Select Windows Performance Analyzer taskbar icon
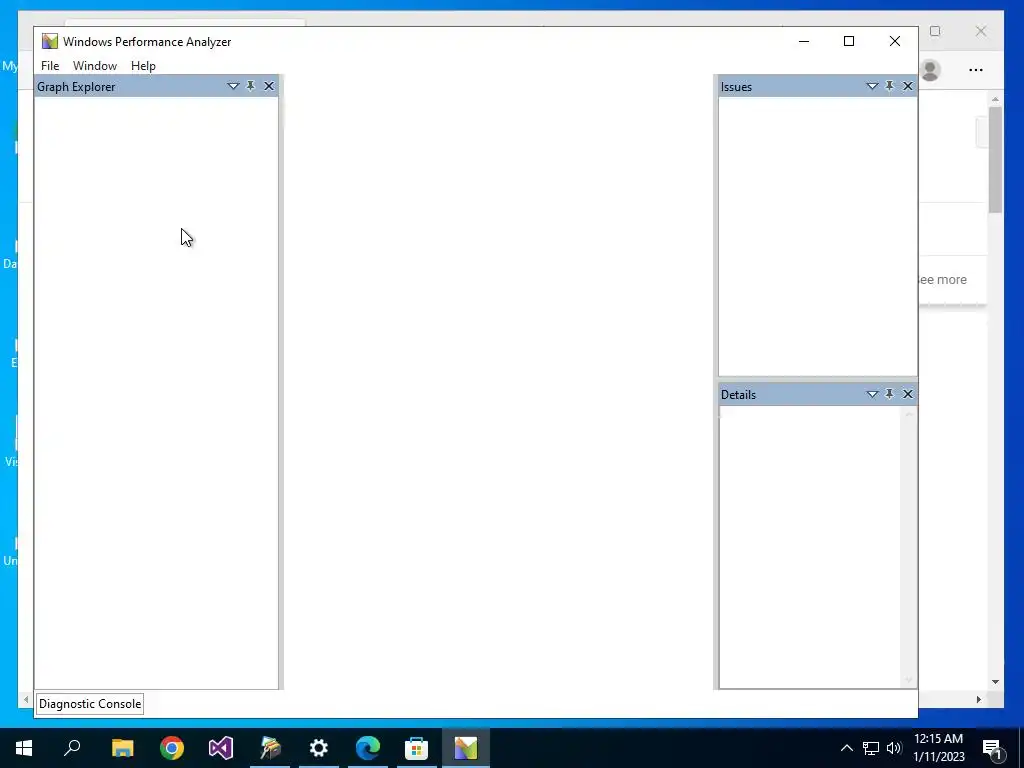Screen dimensions: 1024x768 [x=466, y=748]
